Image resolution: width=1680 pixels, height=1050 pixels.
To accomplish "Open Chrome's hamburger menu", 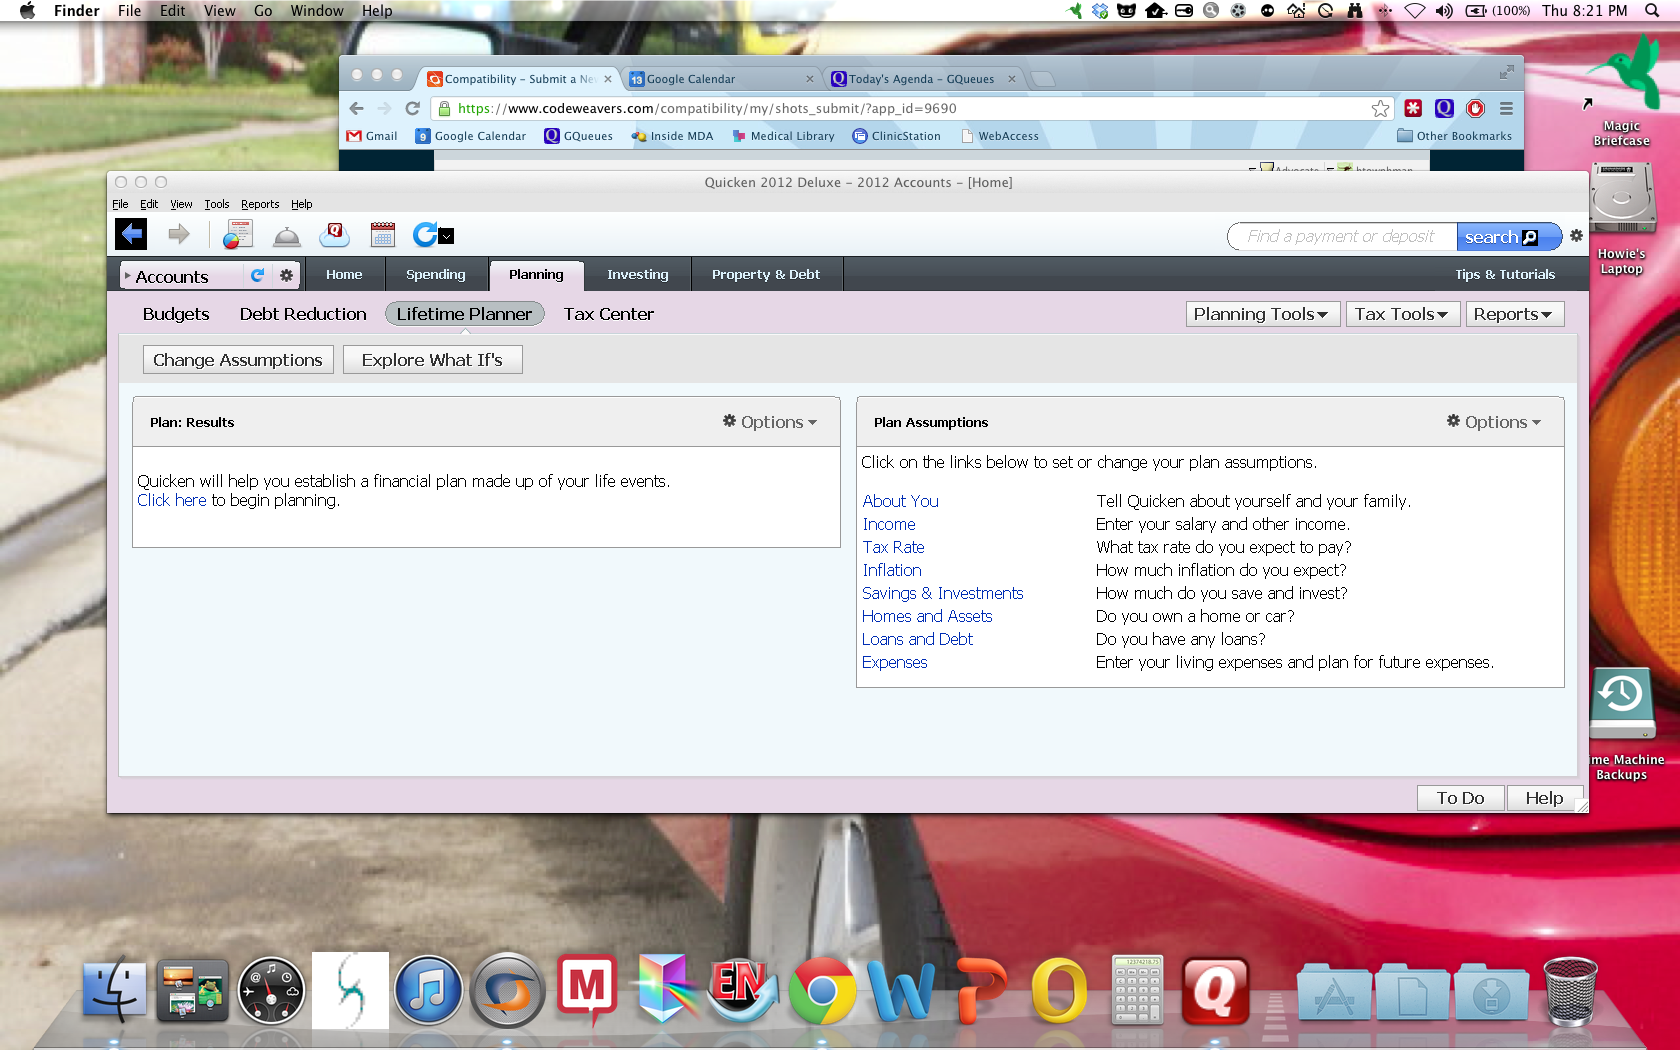I will point(1506,108).
